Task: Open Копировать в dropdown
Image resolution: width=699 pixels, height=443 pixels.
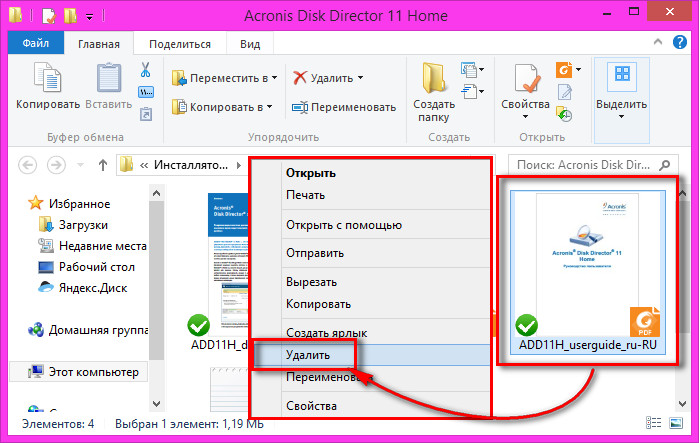Action: [270, 107]
